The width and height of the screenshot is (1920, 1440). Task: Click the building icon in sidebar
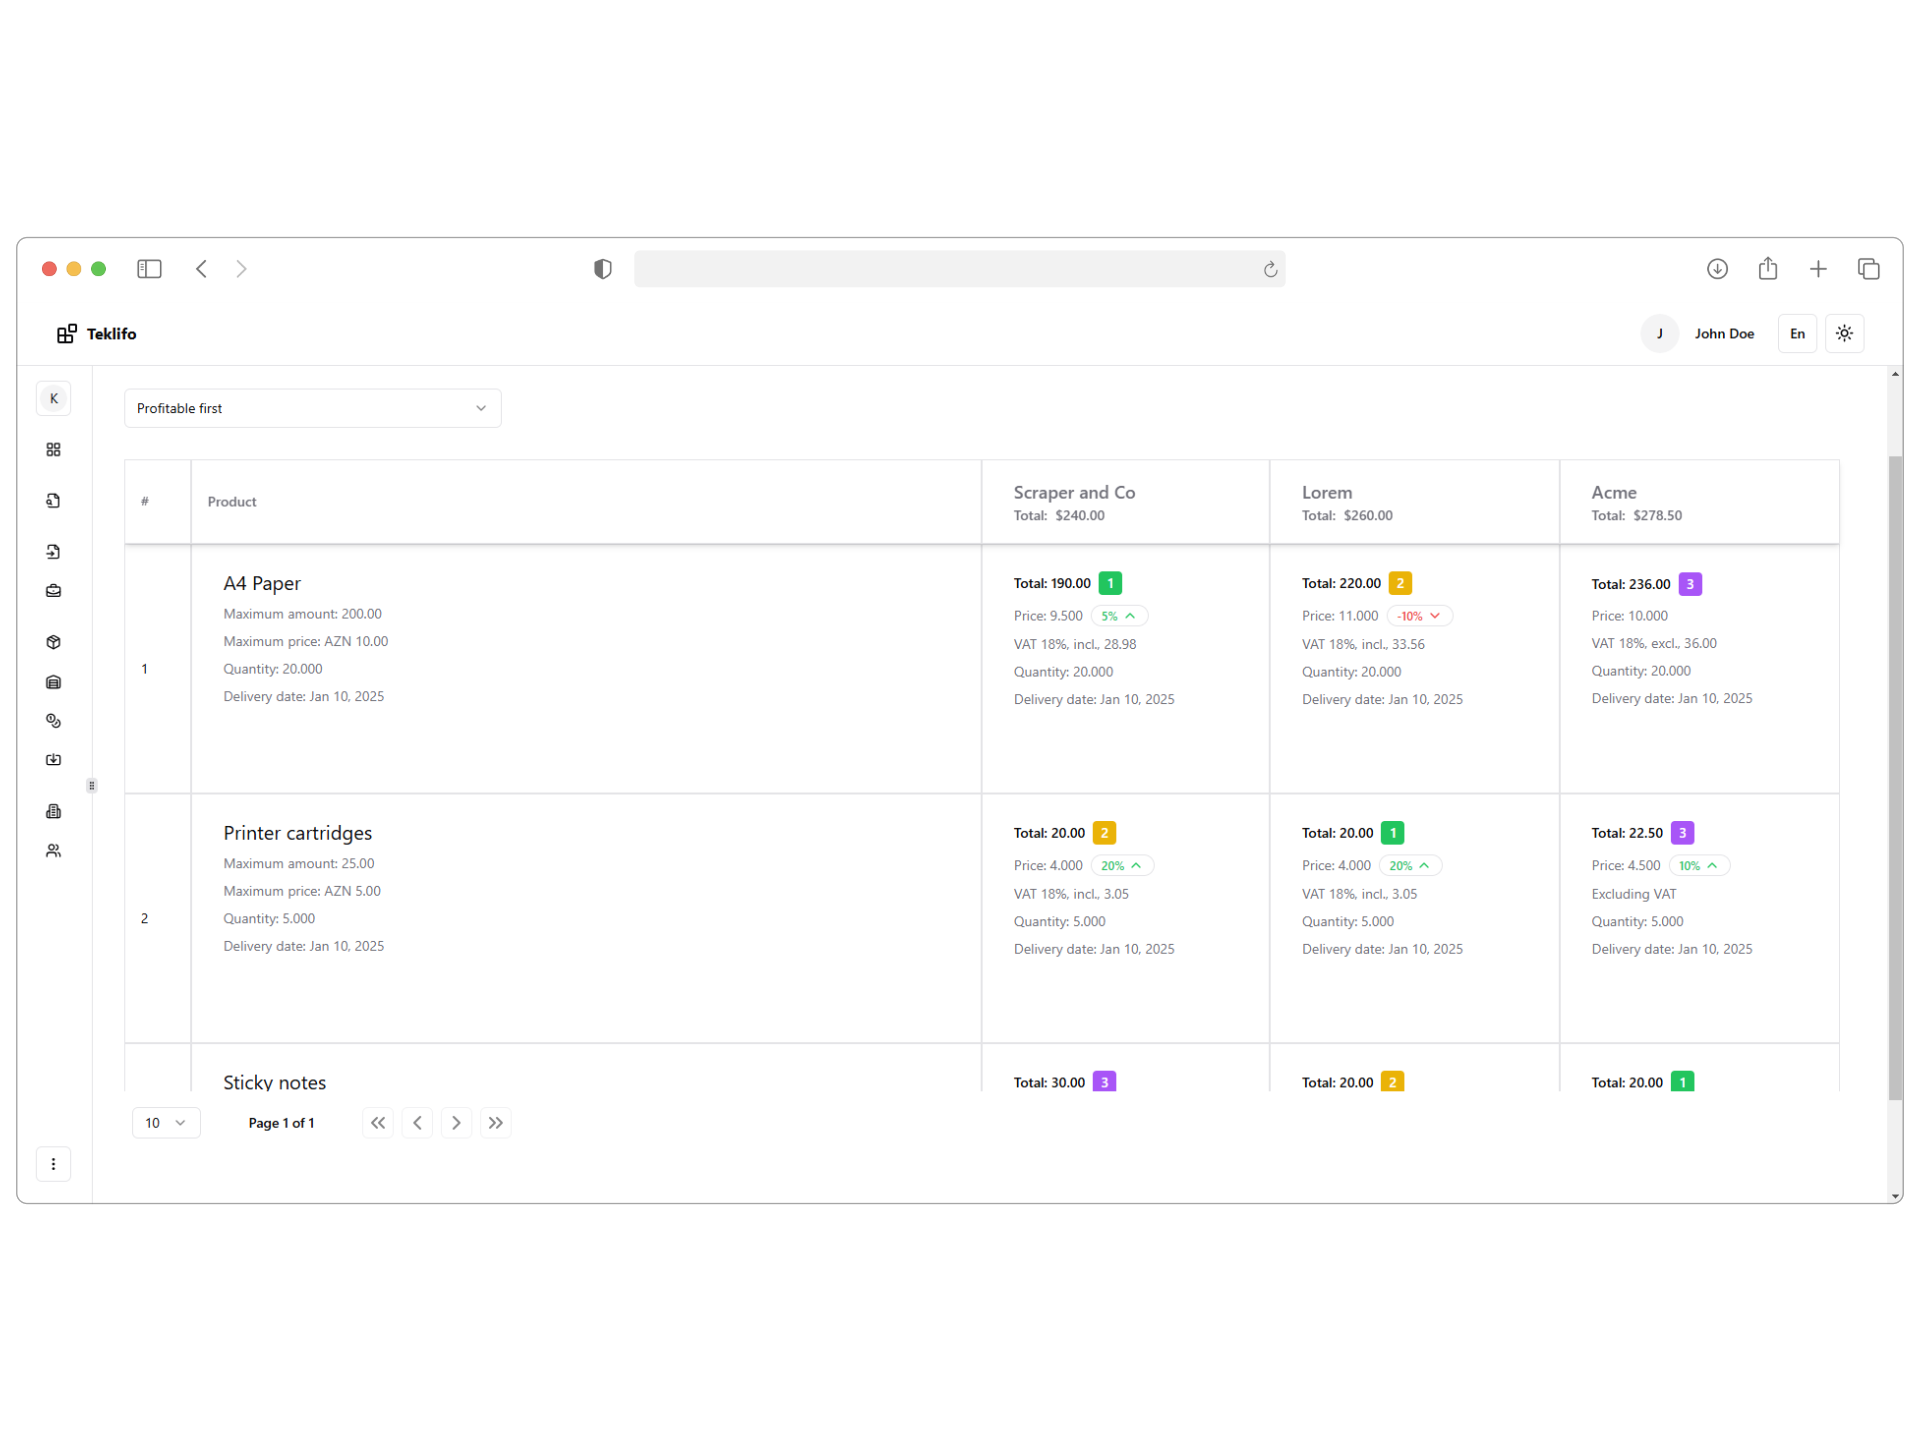(54, 811)
